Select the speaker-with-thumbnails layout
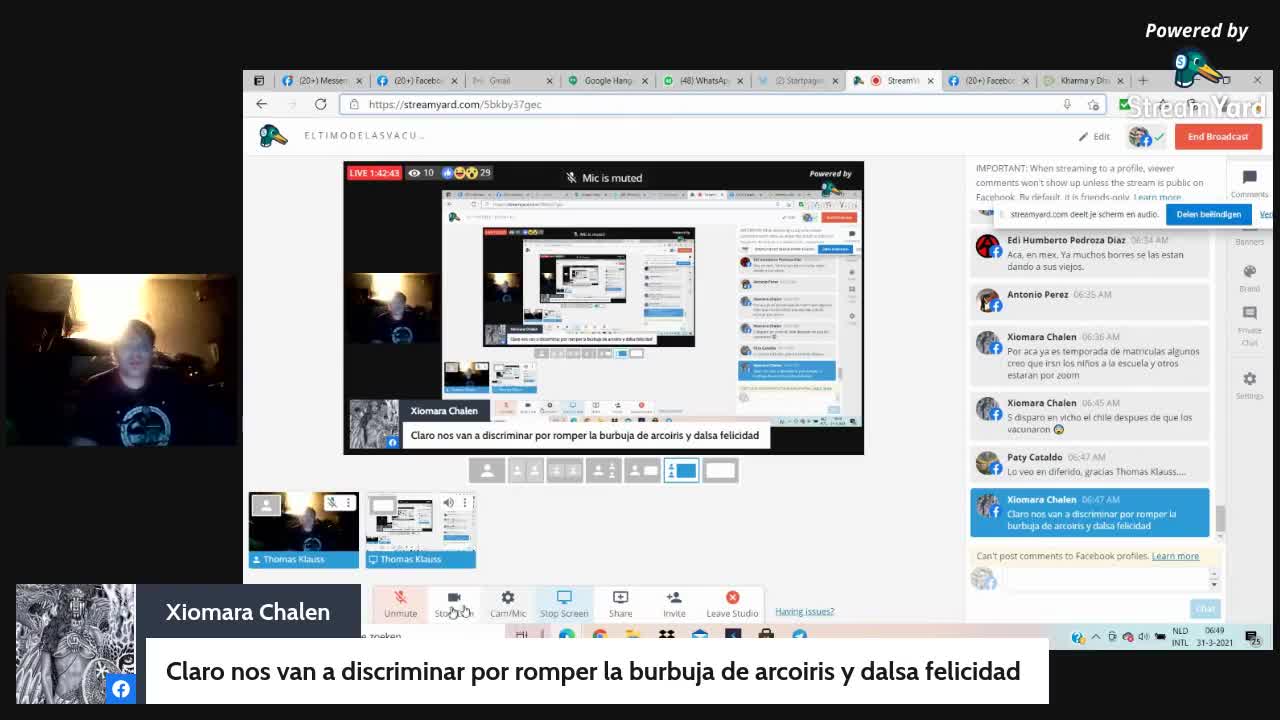This screenshot has height=720, width=1280. tap(603, 470)
